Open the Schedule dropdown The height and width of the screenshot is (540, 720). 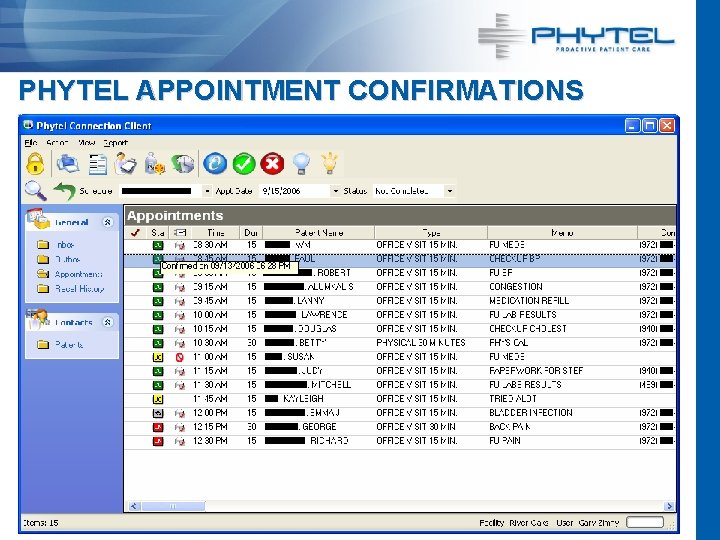pyautogui.click(x=207, y=191)
